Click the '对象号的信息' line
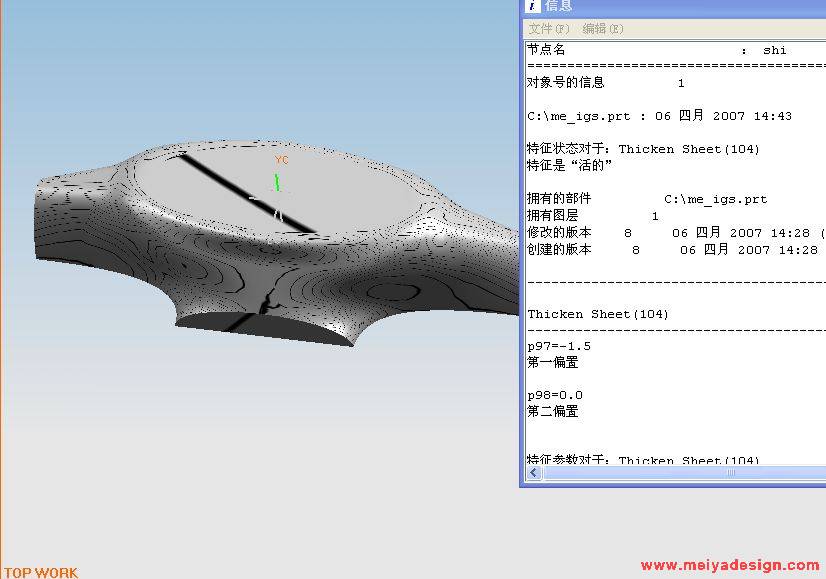The image size is (826, 579). coord(606,83)
